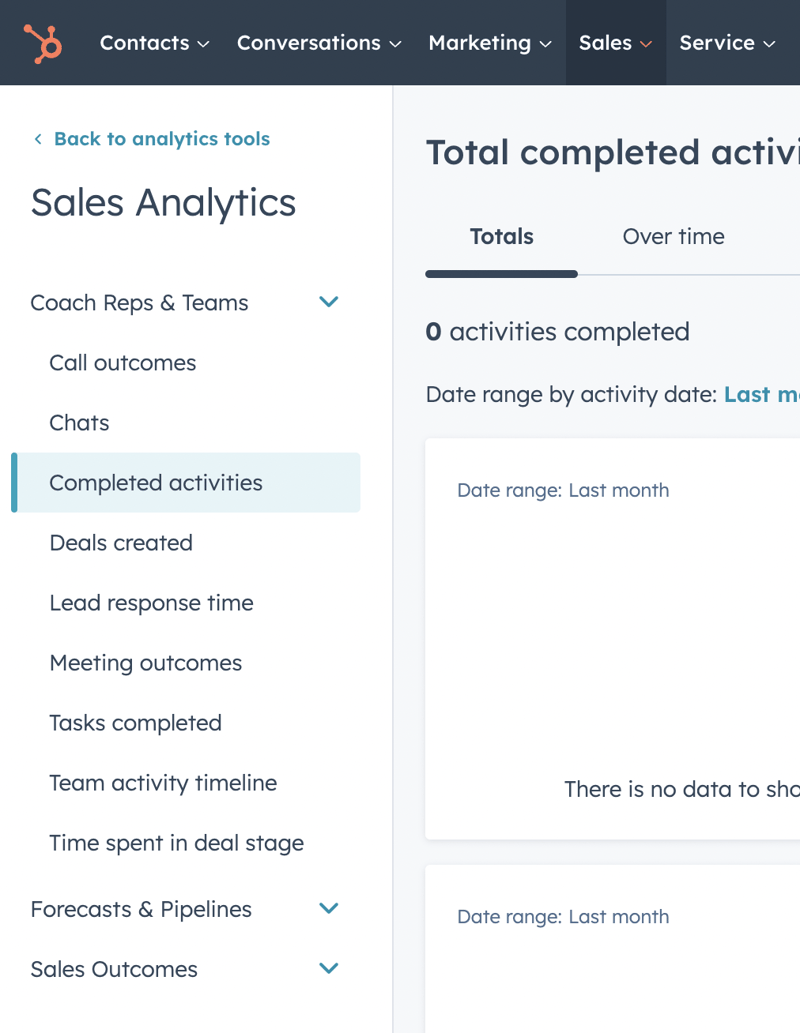Open the Deals created report
The width and height of the screenshot is (800, 1033).
pos(121,542)
